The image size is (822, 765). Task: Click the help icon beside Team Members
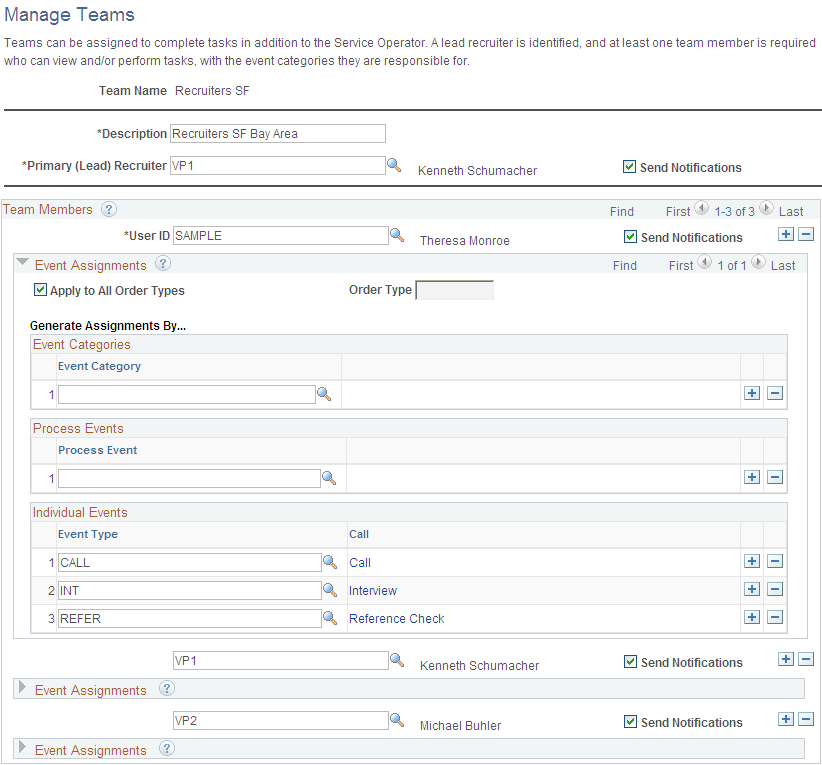click(109, 209)
